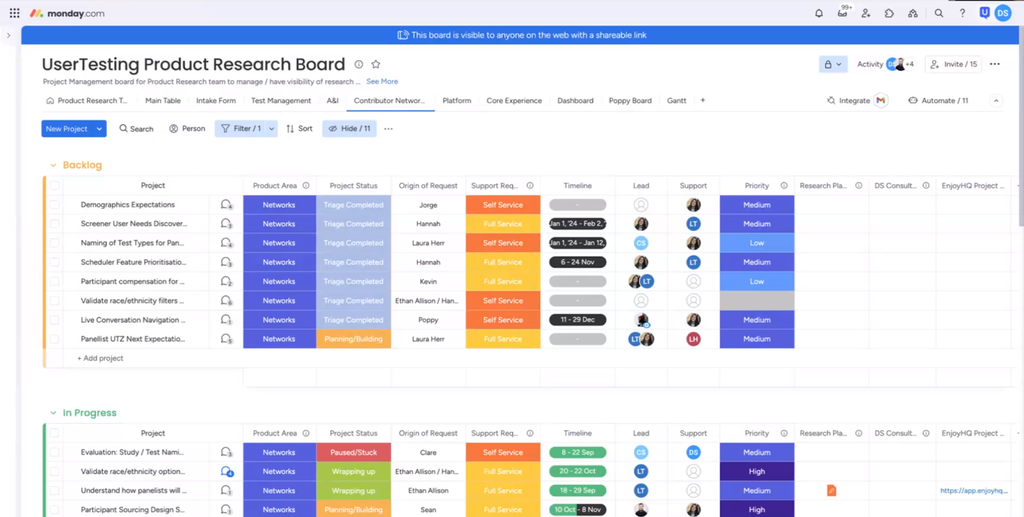Click the New Project button
The width and height of the screenshot is (1024, 517).
(67, 129)
